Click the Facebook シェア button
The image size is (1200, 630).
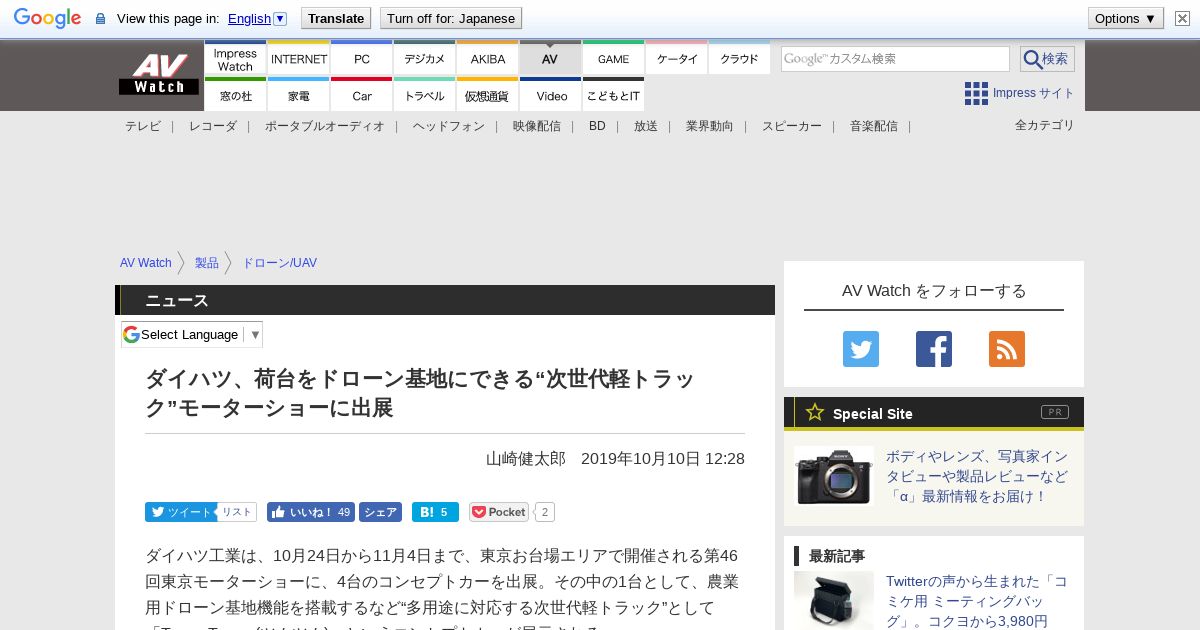coord(380,512)
